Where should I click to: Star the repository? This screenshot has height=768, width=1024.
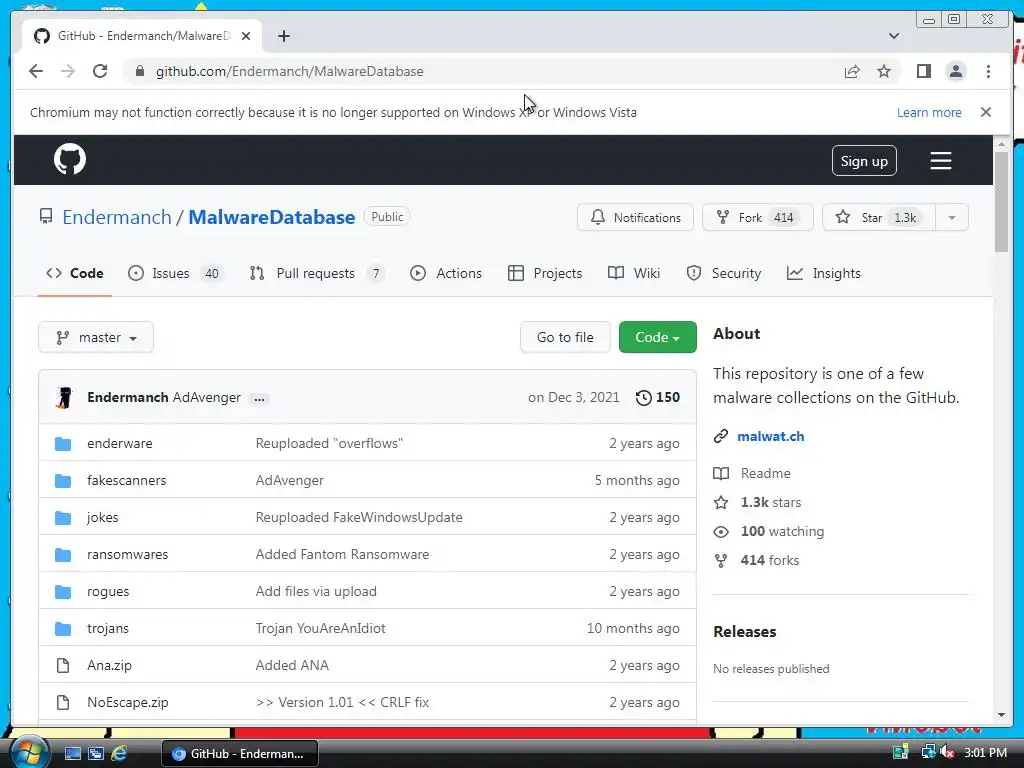(x=879, y=217)
